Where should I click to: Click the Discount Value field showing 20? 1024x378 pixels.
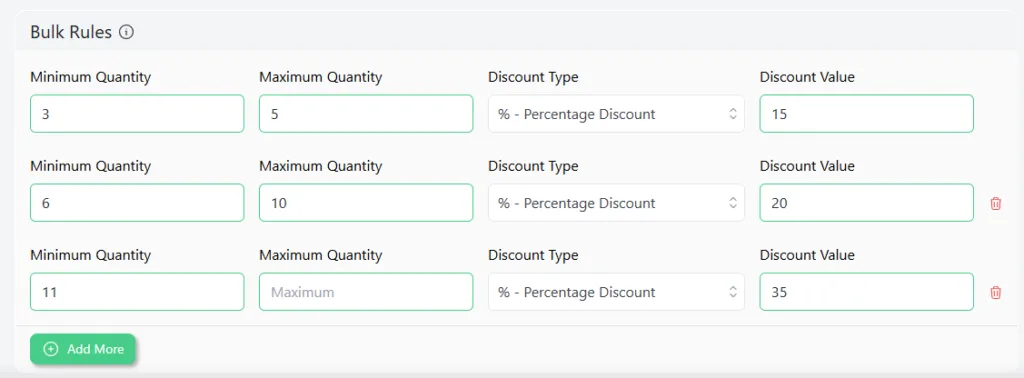(x=867, y=202)
